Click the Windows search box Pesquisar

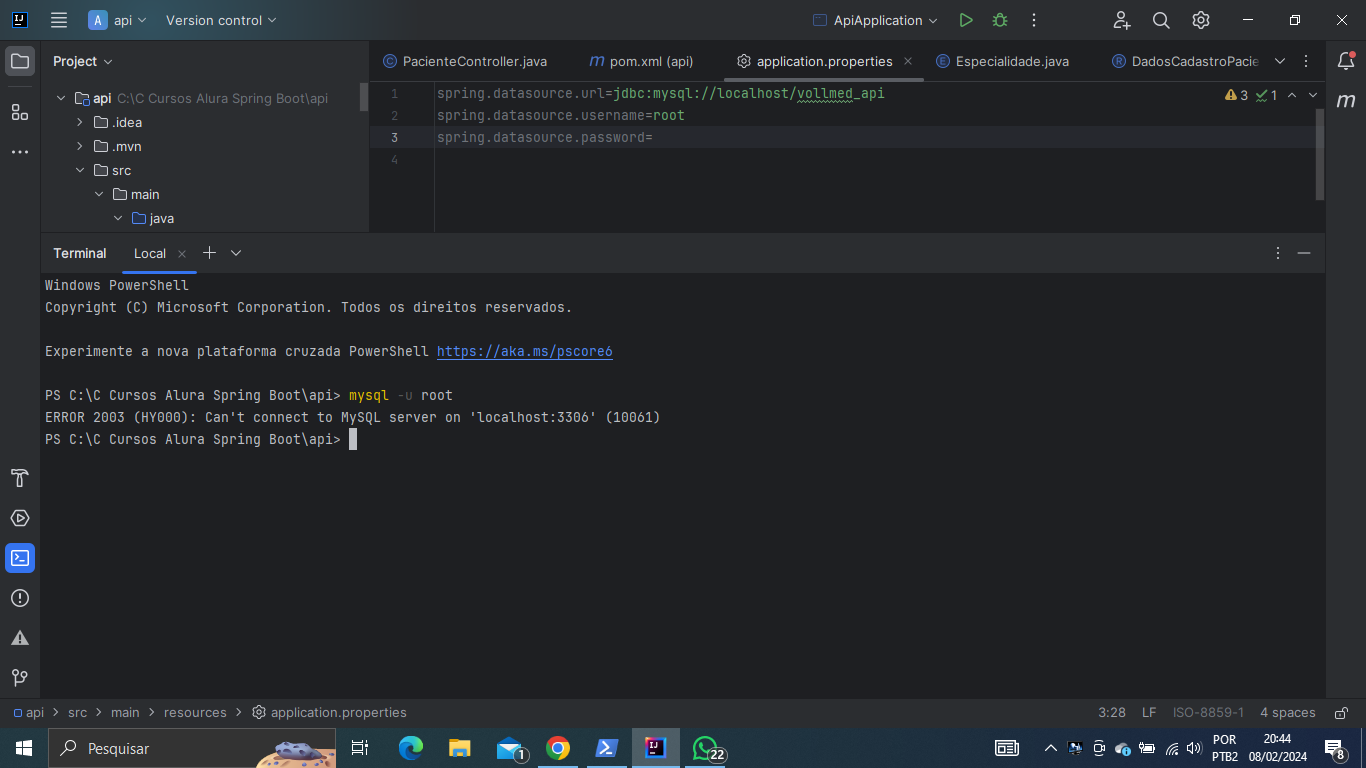(192, 748)
